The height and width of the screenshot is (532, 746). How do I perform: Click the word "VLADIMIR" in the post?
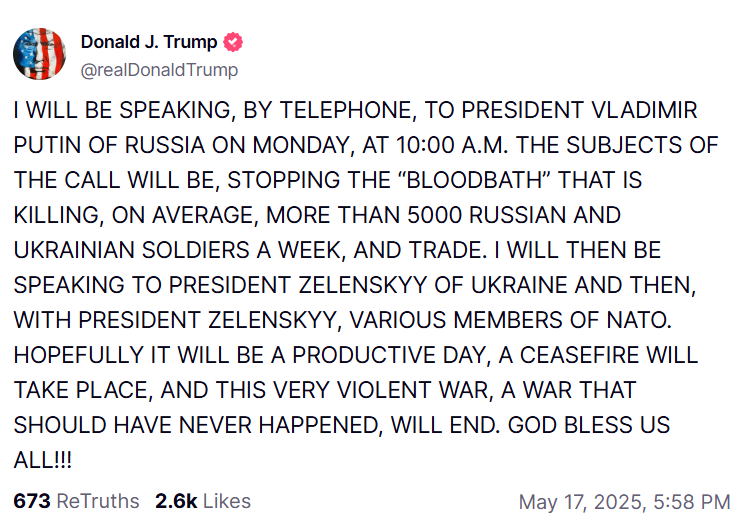[x=645, y=110]
